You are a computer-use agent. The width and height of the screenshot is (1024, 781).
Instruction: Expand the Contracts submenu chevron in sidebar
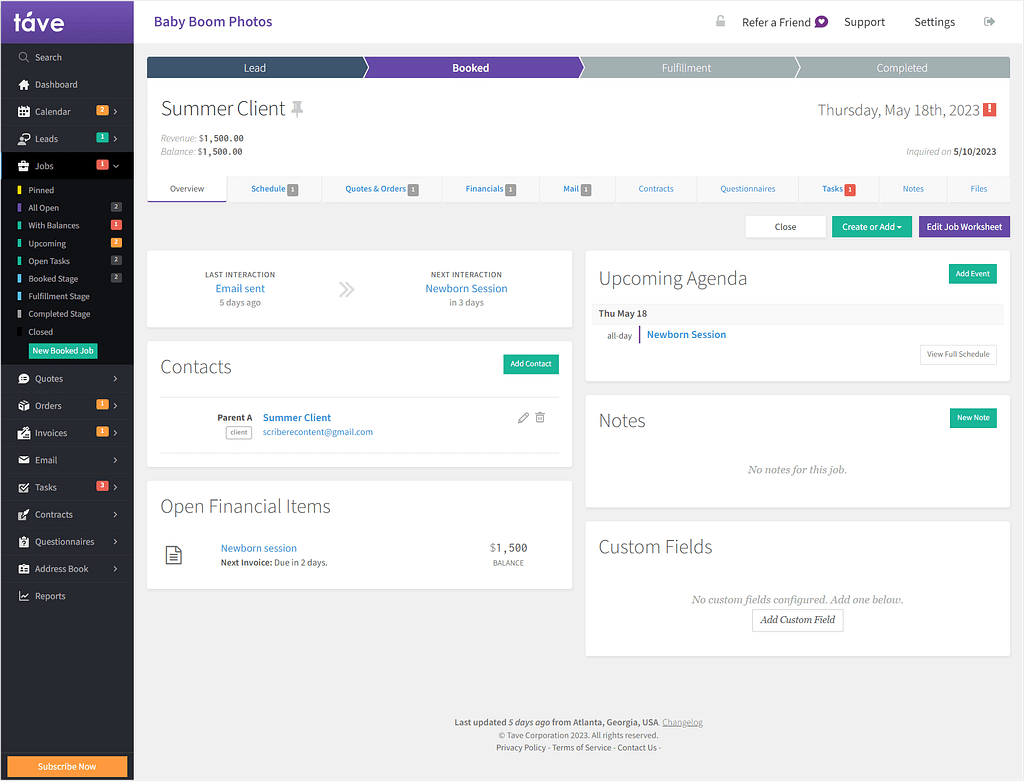click(116, 515)
